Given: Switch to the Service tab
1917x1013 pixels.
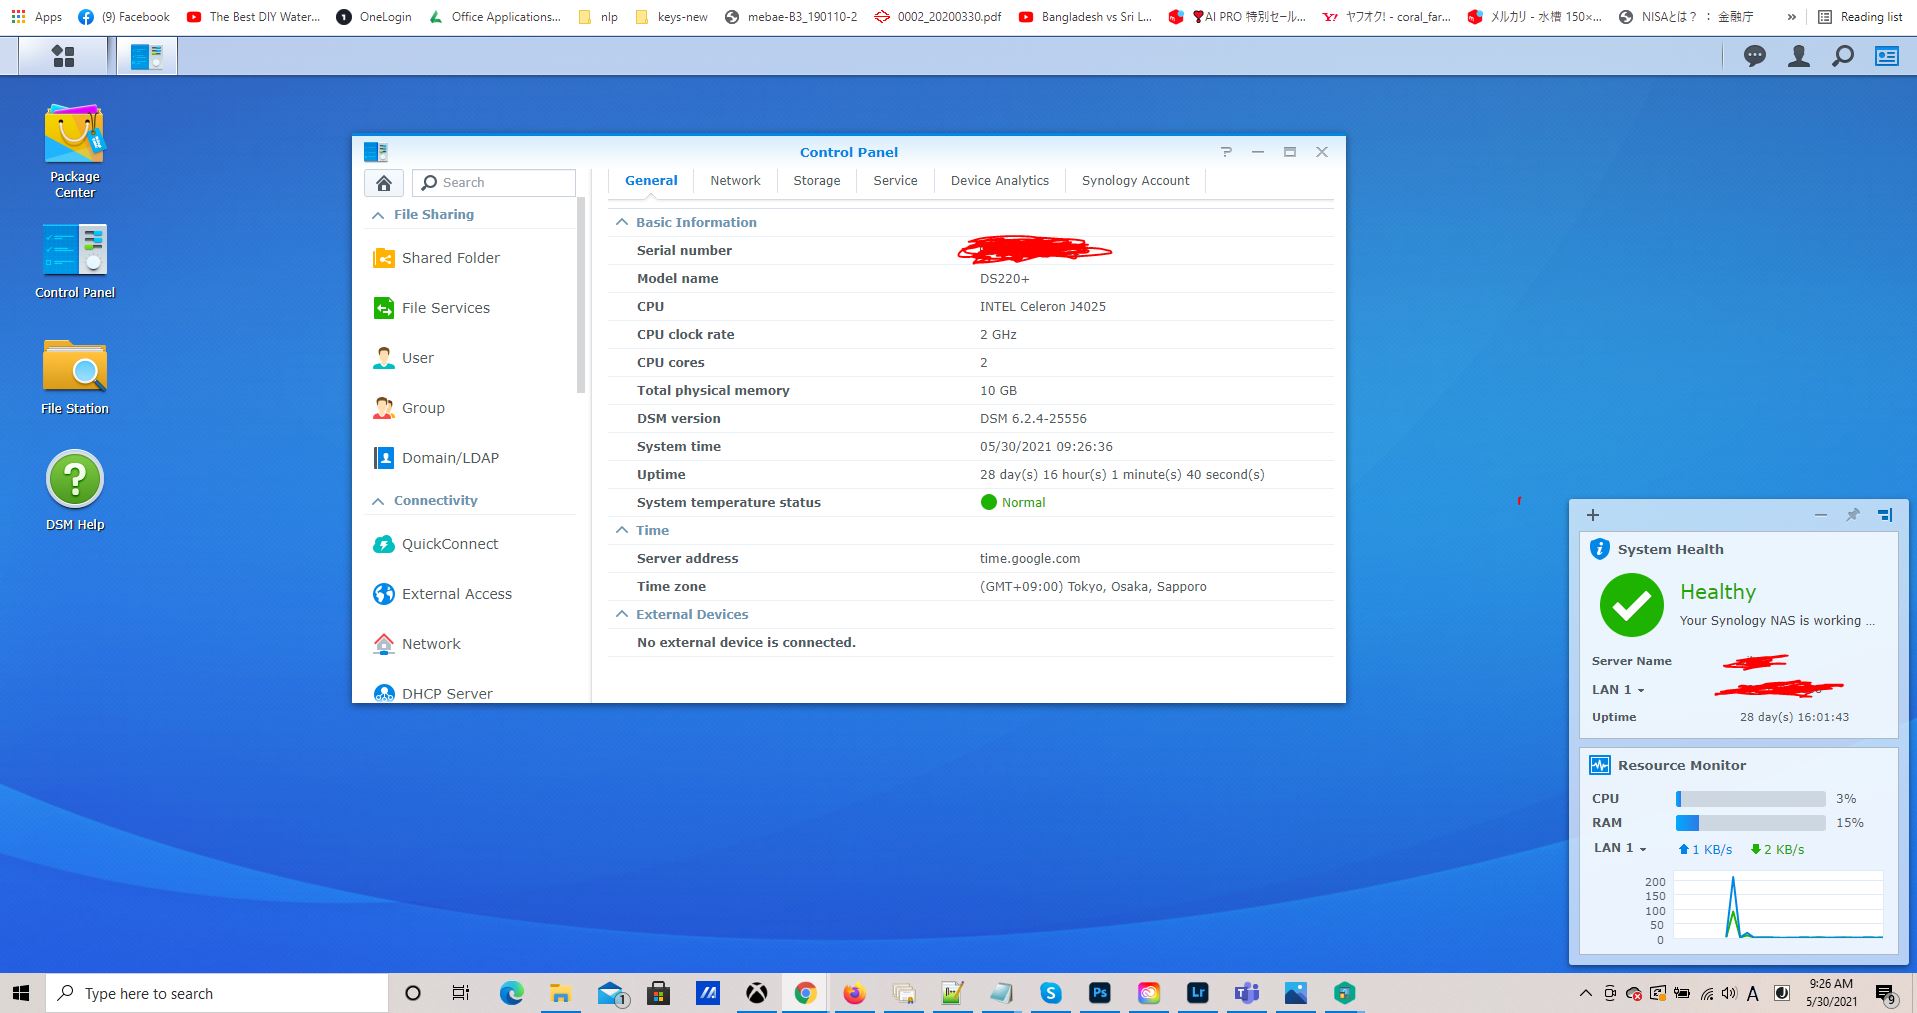Looking at the screenshot, I should tap(895, 181).
